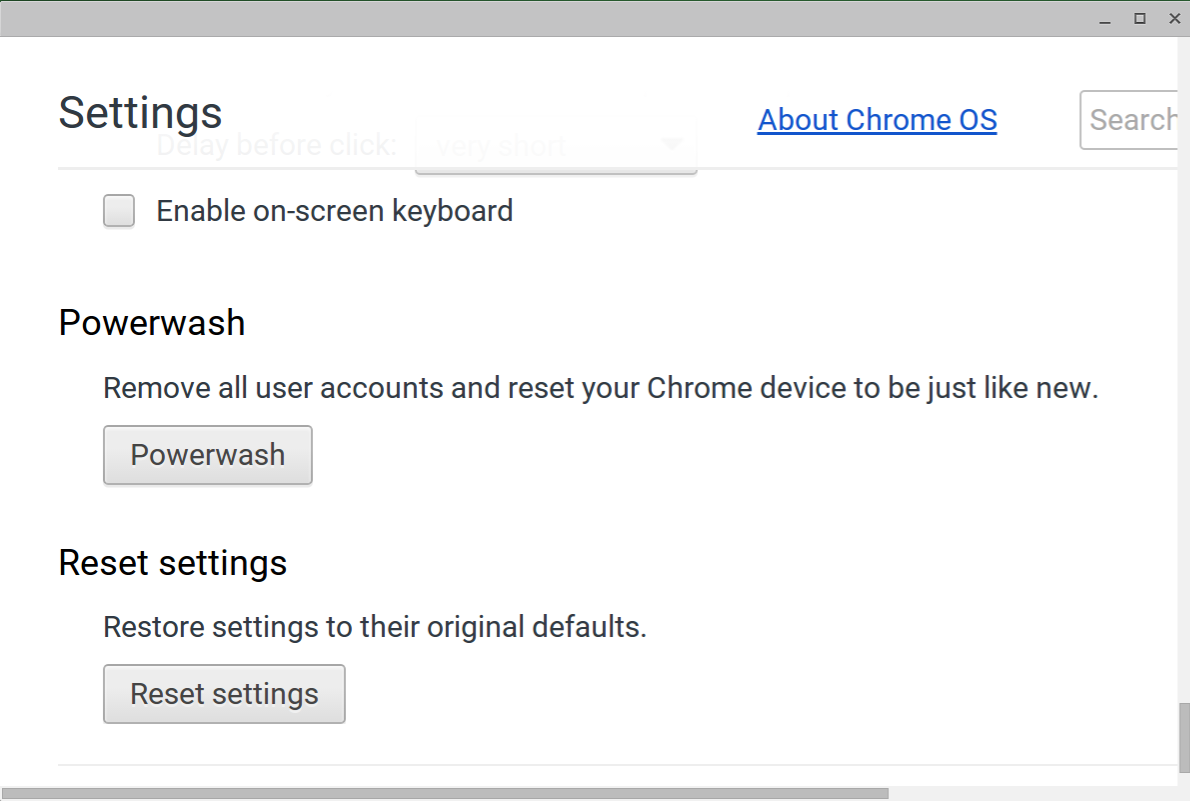
Task: Click the Settings page title
Action: coord(140,113)
